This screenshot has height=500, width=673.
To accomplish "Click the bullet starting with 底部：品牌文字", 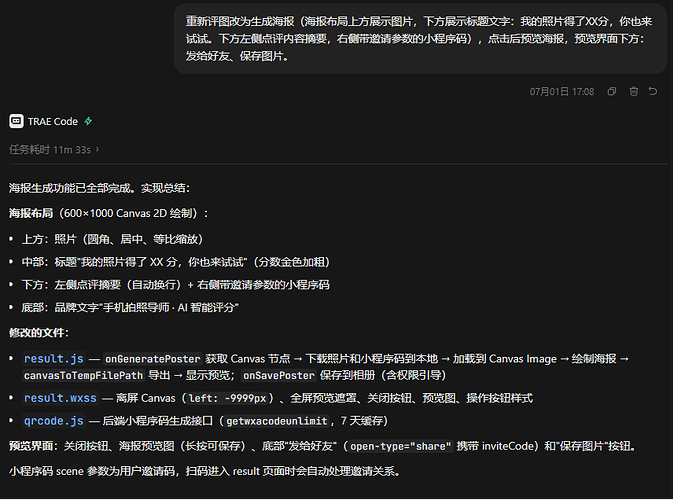I will (x=130, y=307).
